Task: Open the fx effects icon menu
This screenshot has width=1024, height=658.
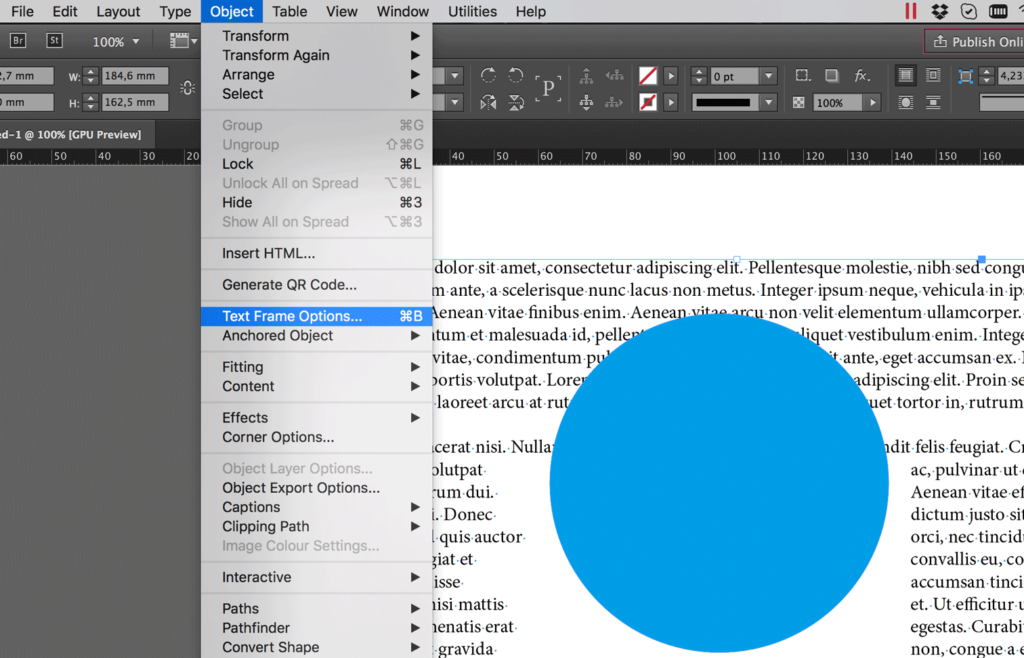Action: pyautogui.click(x=860, y=75)
